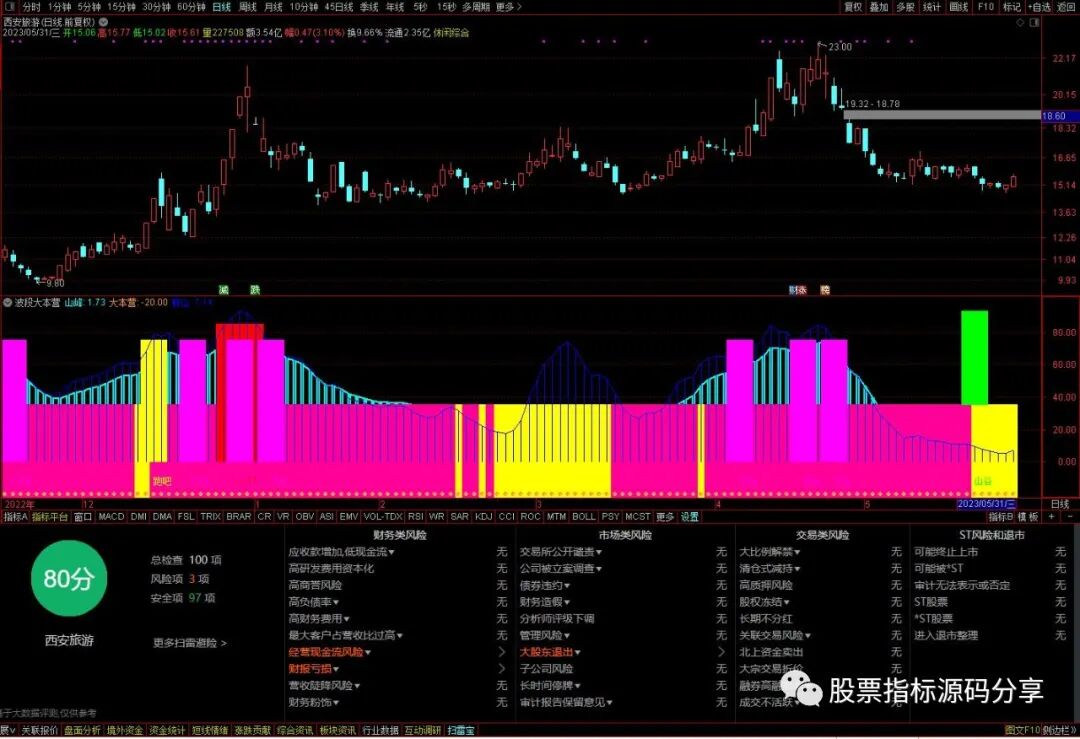Expand 公司被立案调查 risk item
Image resolution: width=1080 pixels, height=739 pixels.
pos(561,568)
